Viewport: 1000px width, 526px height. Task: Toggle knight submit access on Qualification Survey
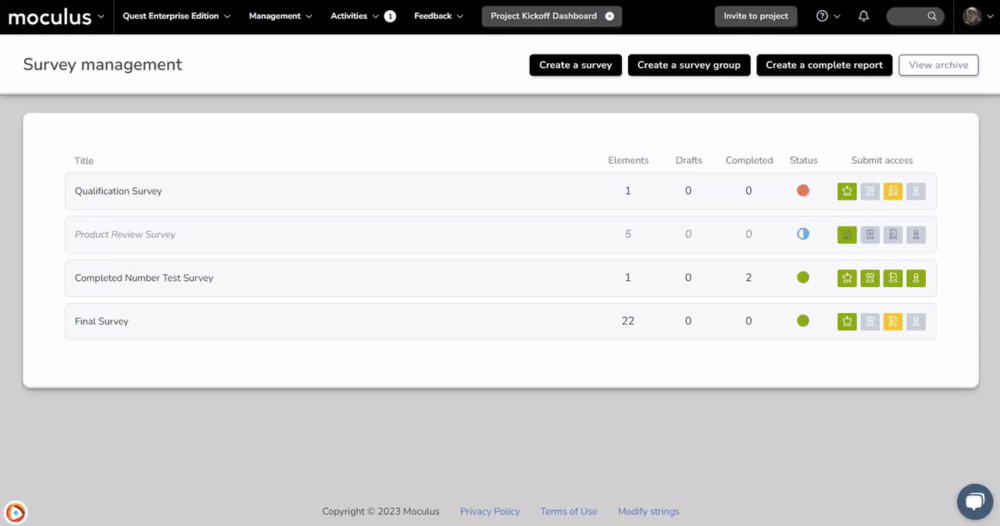893,191
